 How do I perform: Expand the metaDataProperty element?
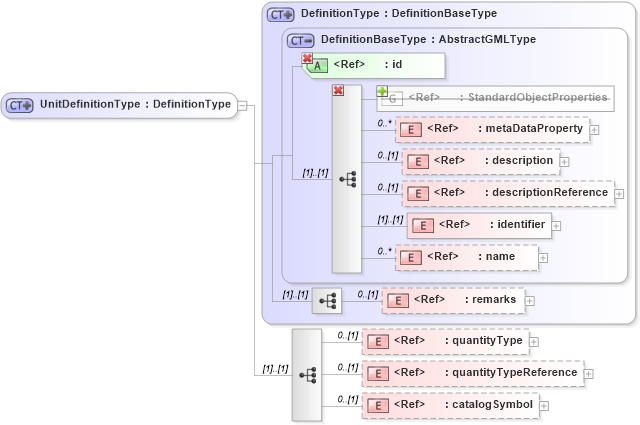[x=595, y=130]
